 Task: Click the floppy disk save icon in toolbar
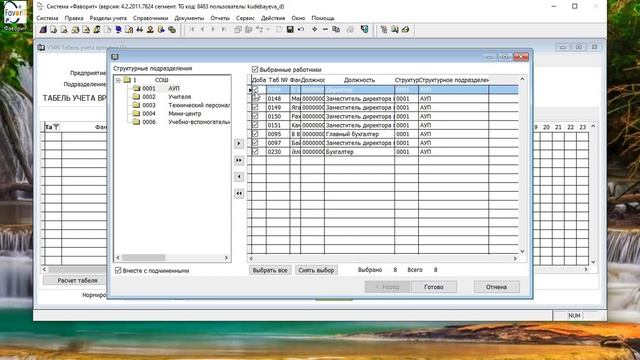[290, 30]
